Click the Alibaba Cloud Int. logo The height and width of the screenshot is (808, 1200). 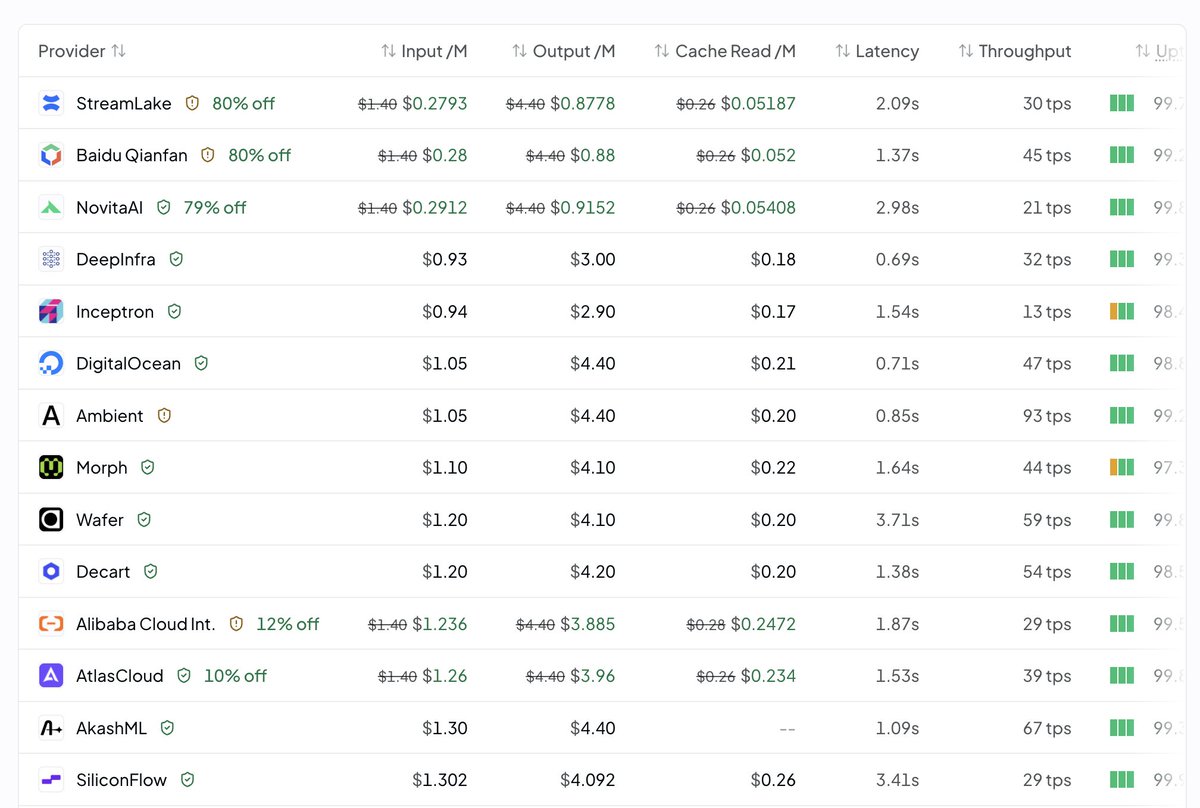(51, 623)
